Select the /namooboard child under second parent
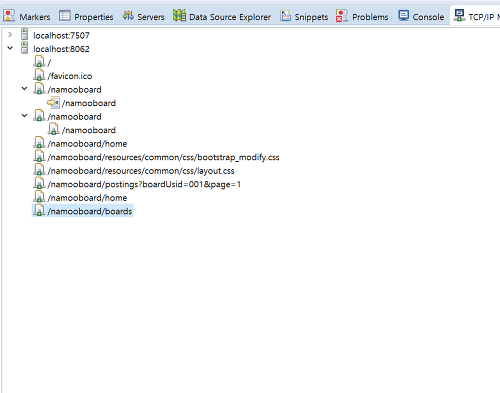 pos(89,130)
